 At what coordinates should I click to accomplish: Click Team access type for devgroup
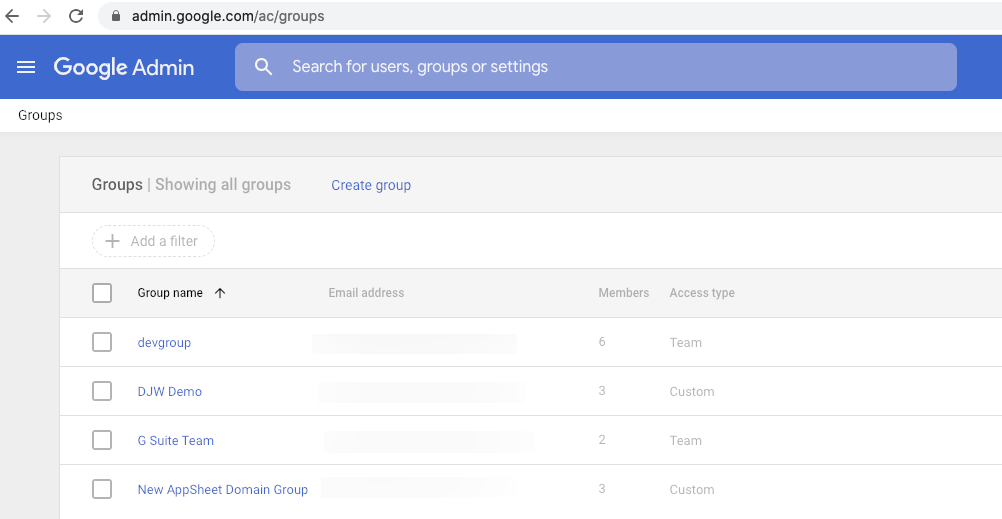686,343
